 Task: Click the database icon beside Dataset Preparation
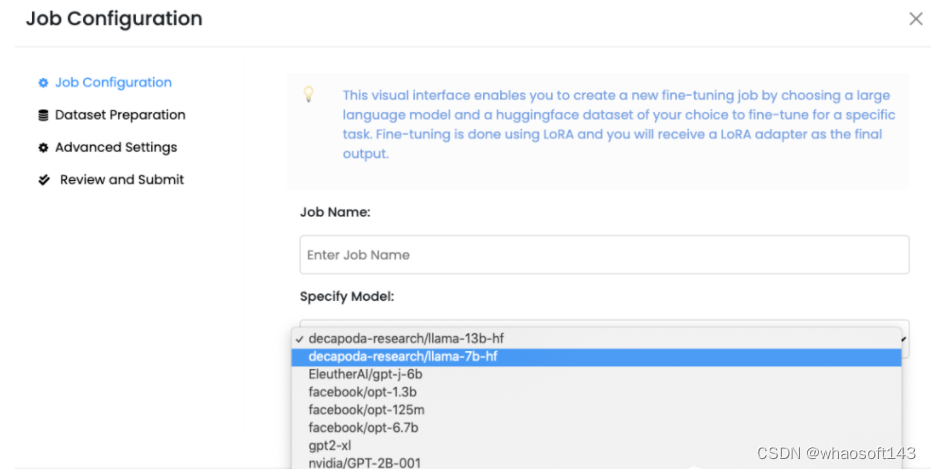click(43, 115)
